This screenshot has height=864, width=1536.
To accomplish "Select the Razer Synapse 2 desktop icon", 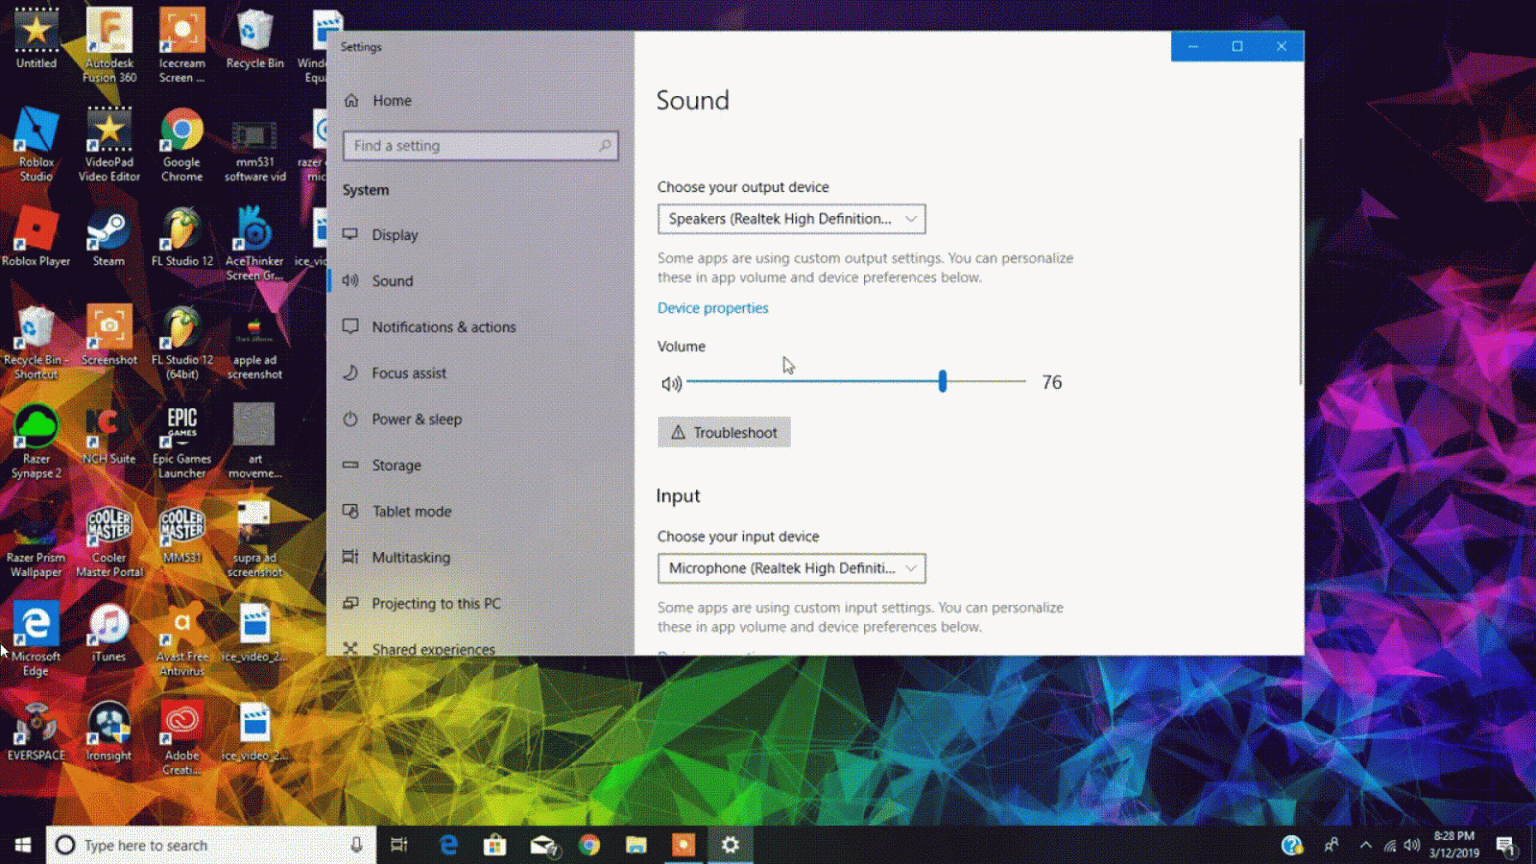I will tap(36, 442).
